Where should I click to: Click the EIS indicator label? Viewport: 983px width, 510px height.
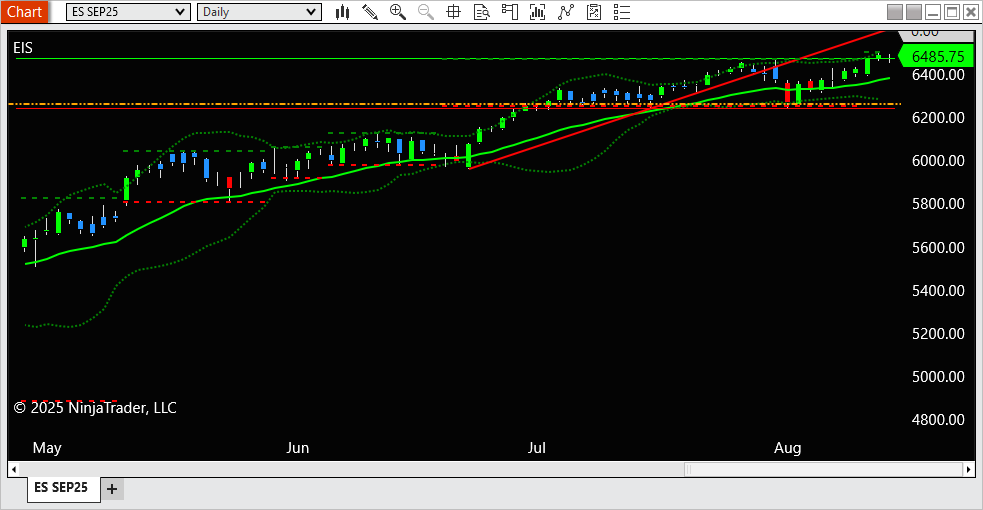tap(23, 48)
